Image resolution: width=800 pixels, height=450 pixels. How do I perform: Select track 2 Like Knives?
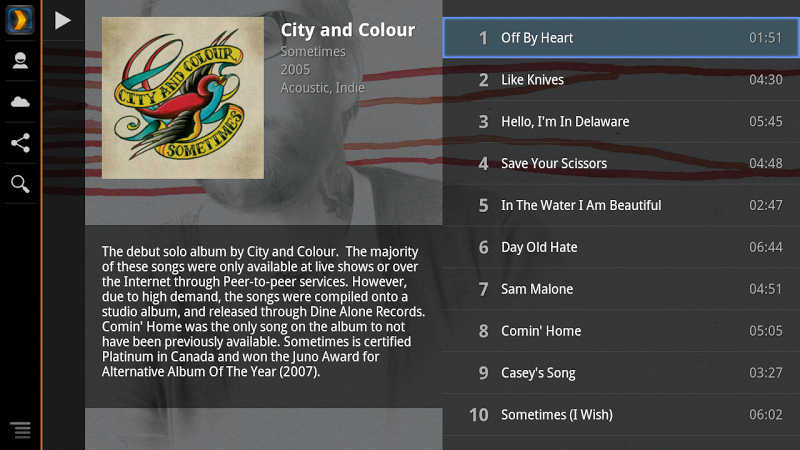point(621,80)
